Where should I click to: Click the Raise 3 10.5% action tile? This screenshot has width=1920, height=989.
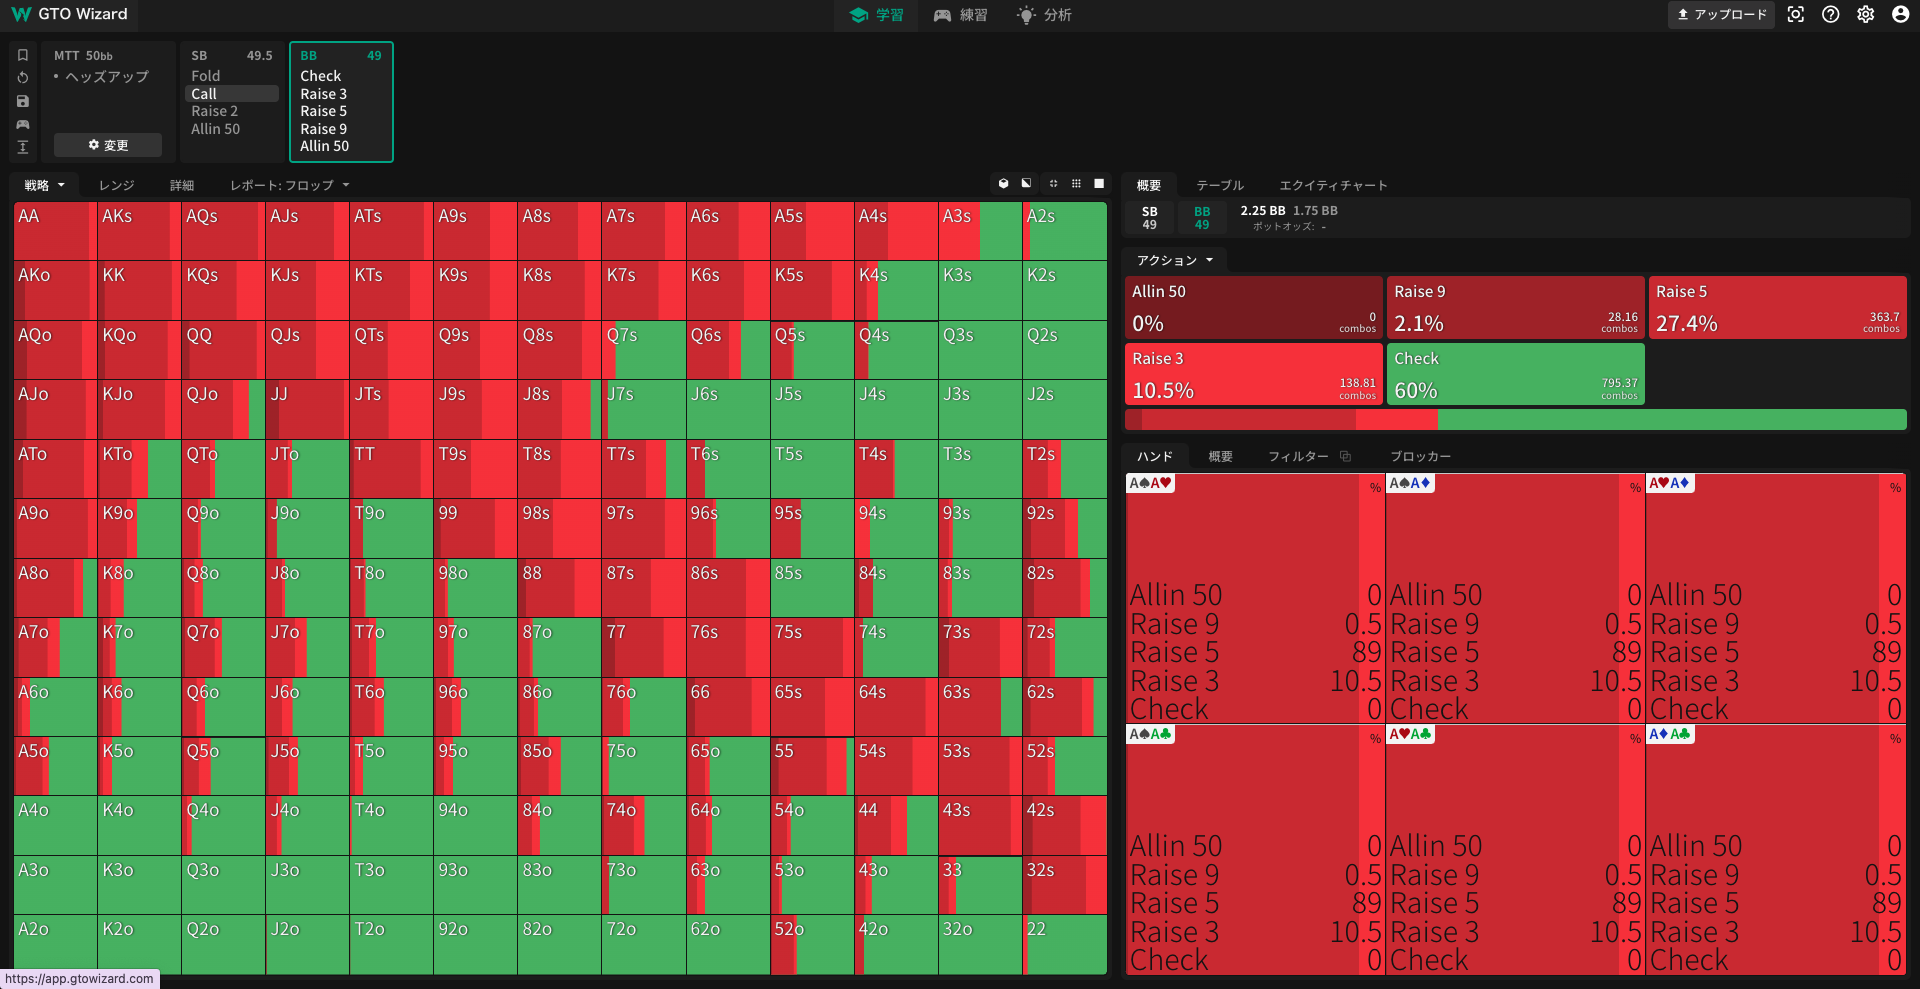click(x=1254, y=374)
